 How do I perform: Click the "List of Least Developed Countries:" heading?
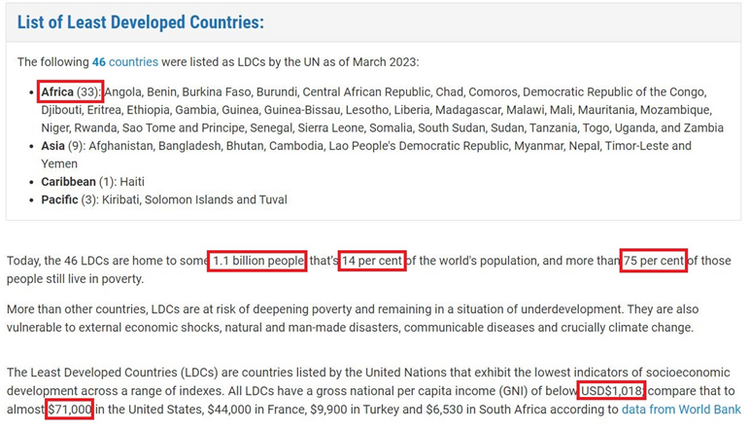141,22
